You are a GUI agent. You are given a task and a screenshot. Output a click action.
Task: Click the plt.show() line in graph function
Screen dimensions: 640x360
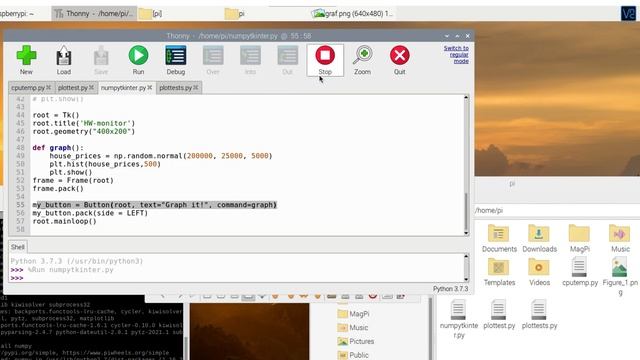coord(71,172)
